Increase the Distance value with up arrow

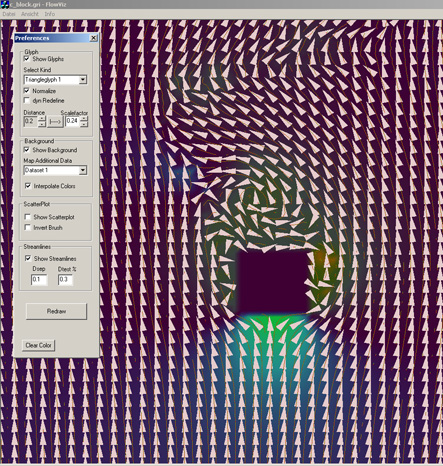(42, 118)
